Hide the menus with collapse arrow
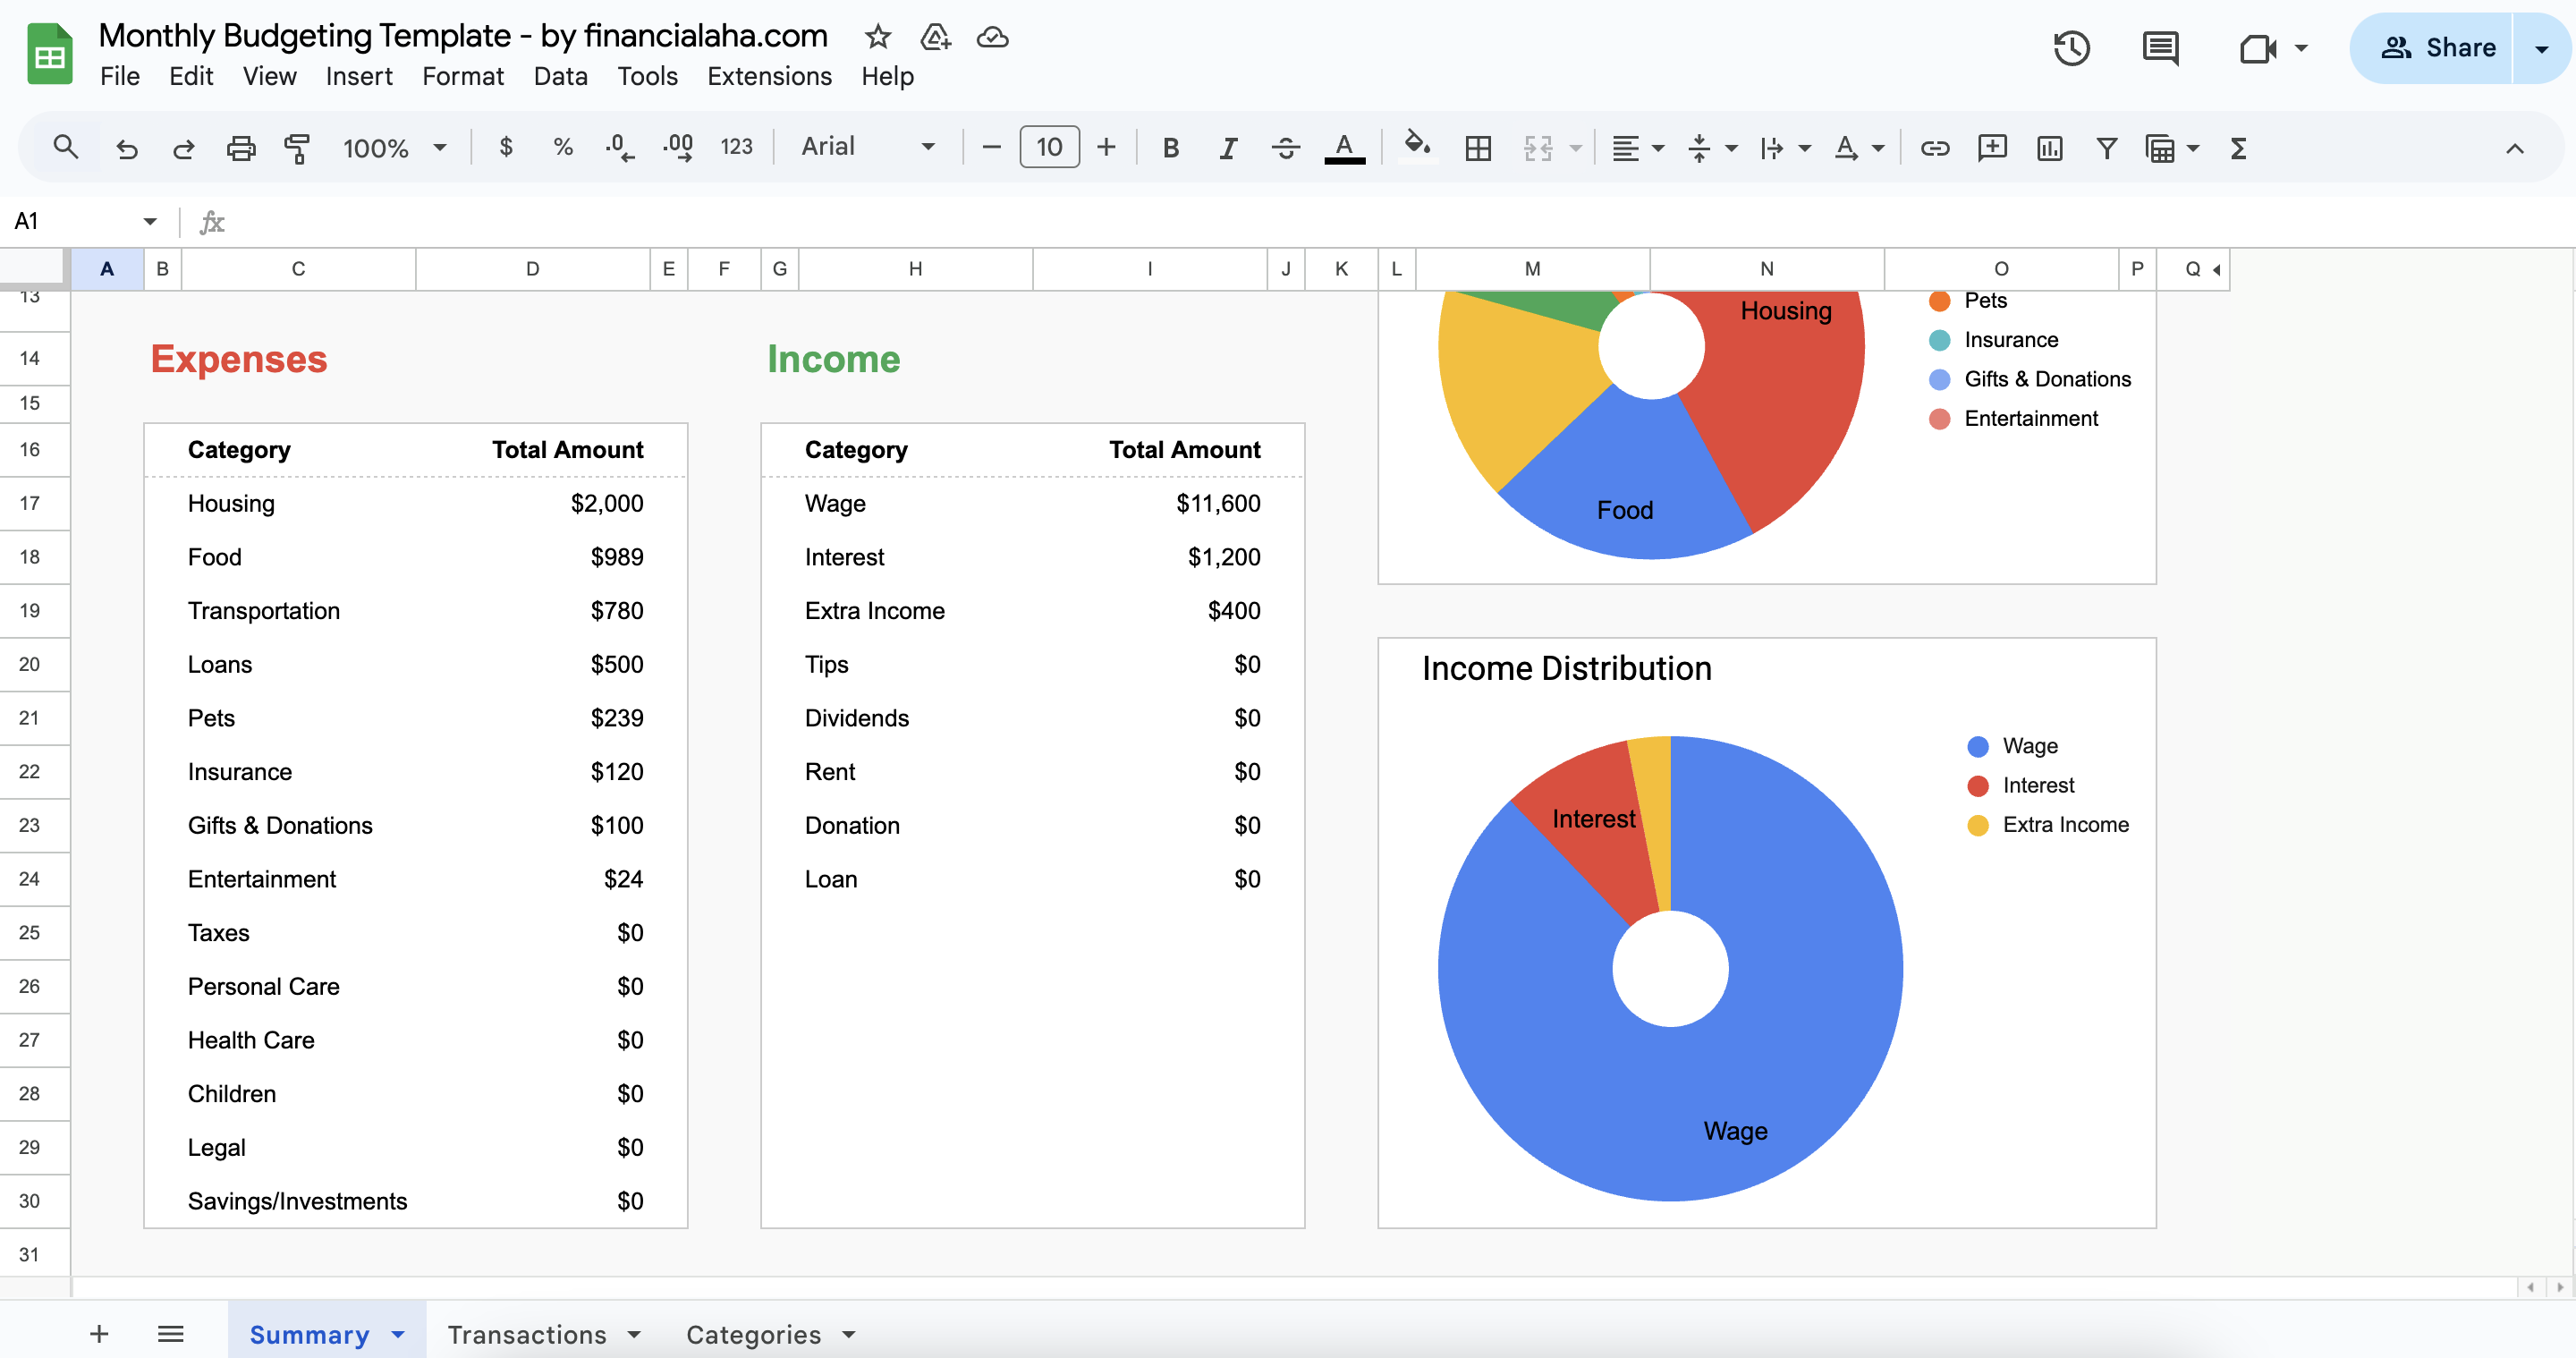The image size is (2576, 1358). point(2515,148)
